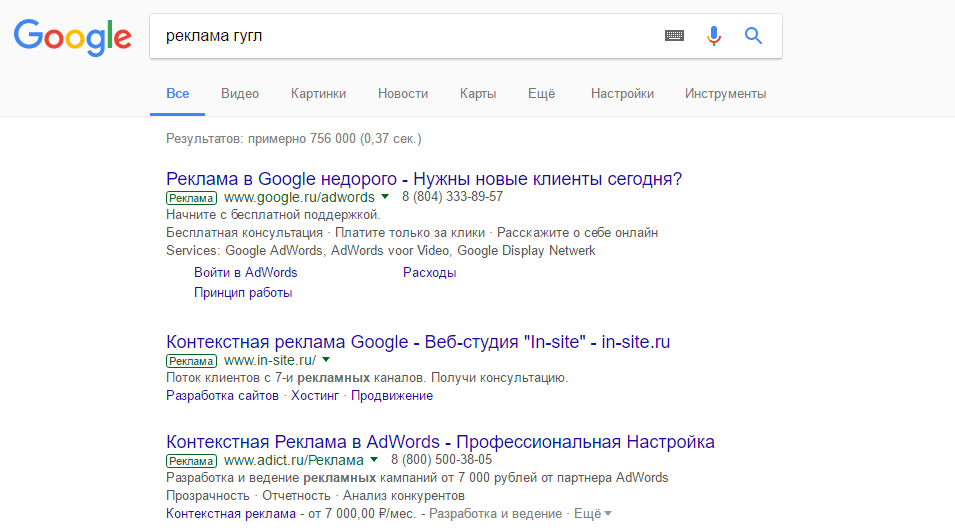Open Настройки search settings
This screenshot has width=955, height=532.
point(622,94)
